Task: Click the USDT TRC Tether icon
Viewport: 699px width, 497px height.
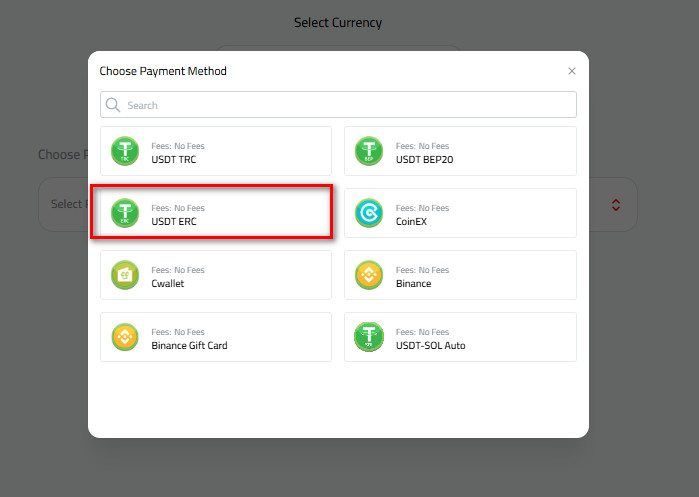Action: (x=125, y=151)
